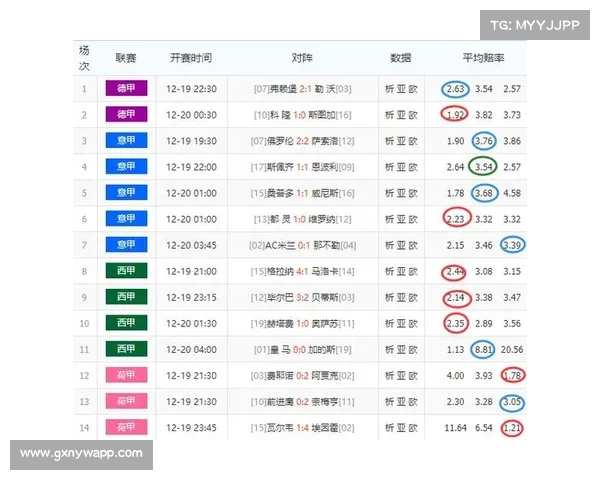Click kickoff time 12-20 04:00

pos(191,349)
